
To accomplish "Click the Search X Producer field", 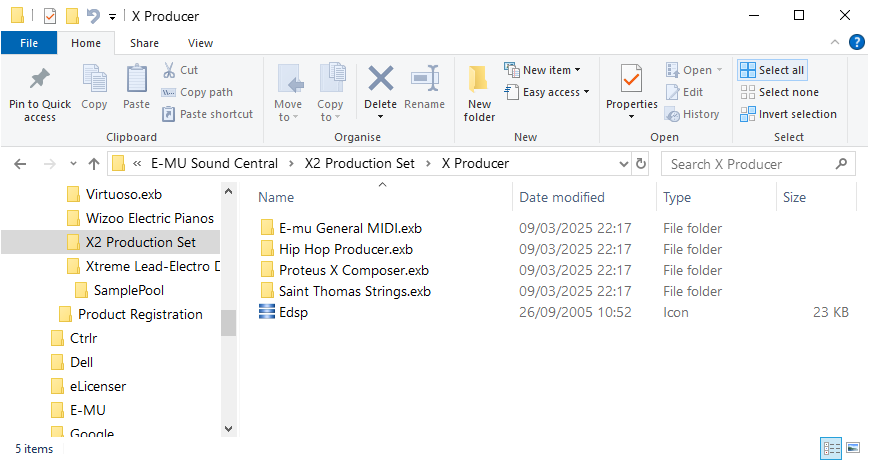I will coord(758,164).
